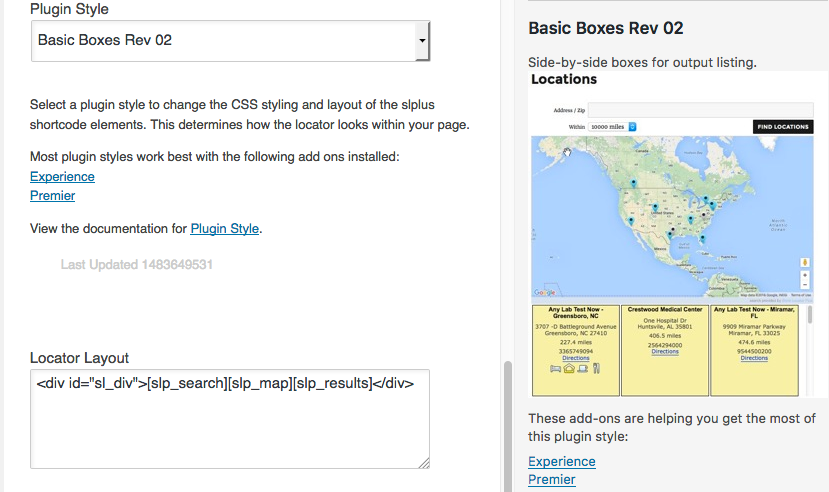Click Directions under Miramar, FL location

(x=754, y=358)
